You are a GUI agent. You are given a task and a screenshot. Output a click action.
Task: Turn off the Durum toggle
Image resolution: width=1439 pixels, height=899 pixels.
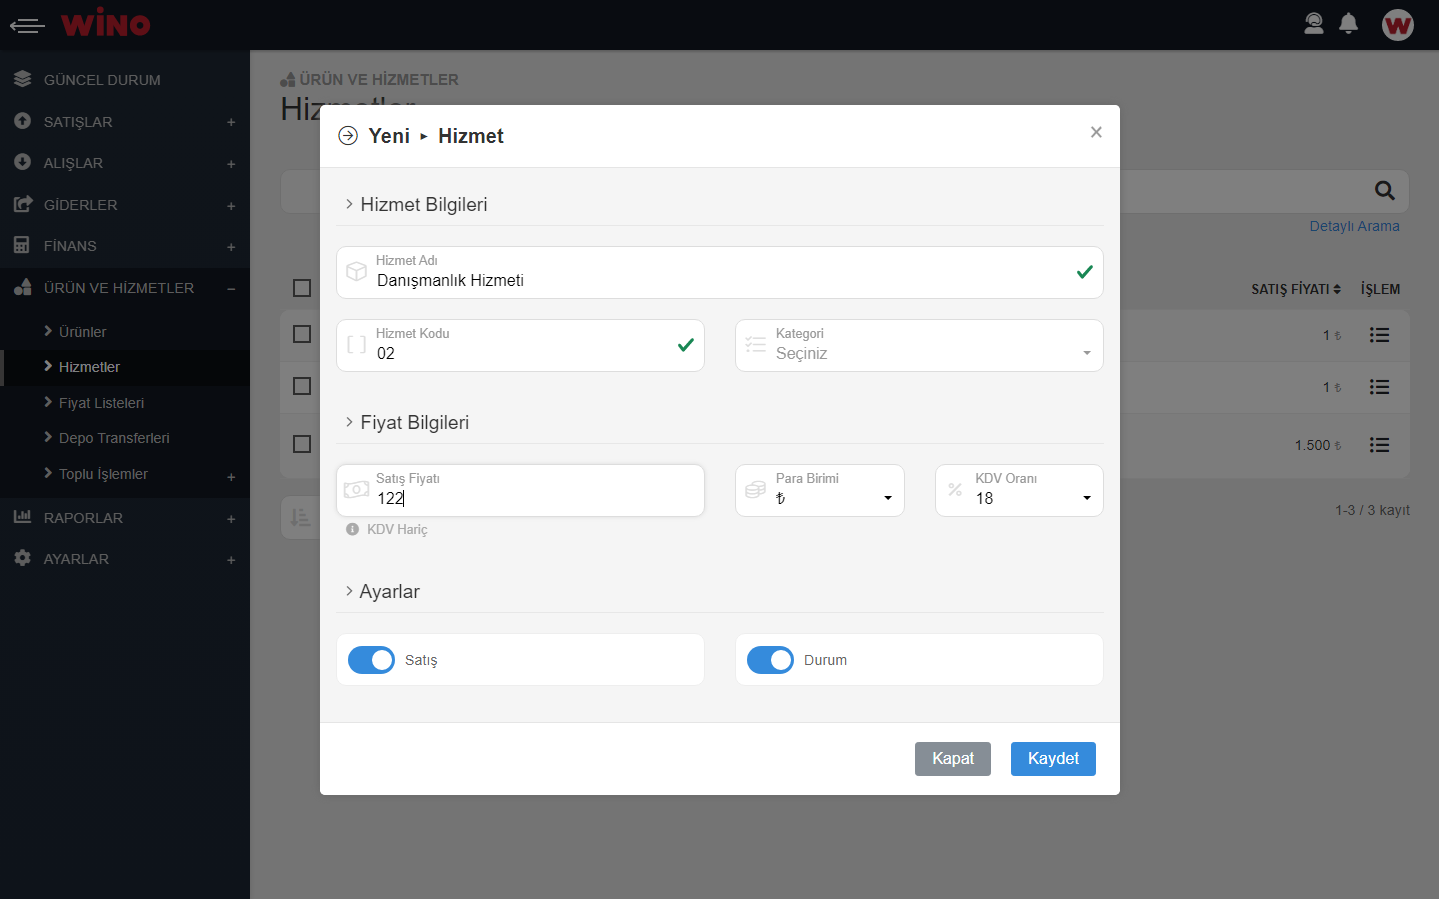770,660
